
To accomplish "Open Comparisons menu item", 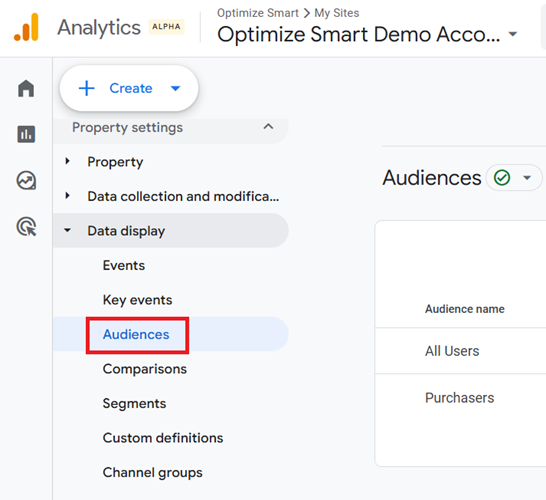I will [145, 369].
